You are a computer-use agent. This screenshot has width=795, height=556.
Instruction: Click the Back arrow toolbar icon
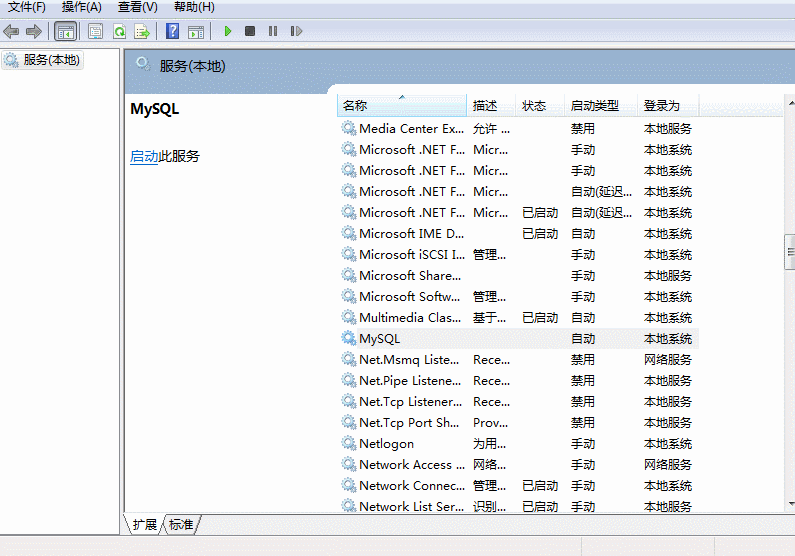click(x=11, y=31)
